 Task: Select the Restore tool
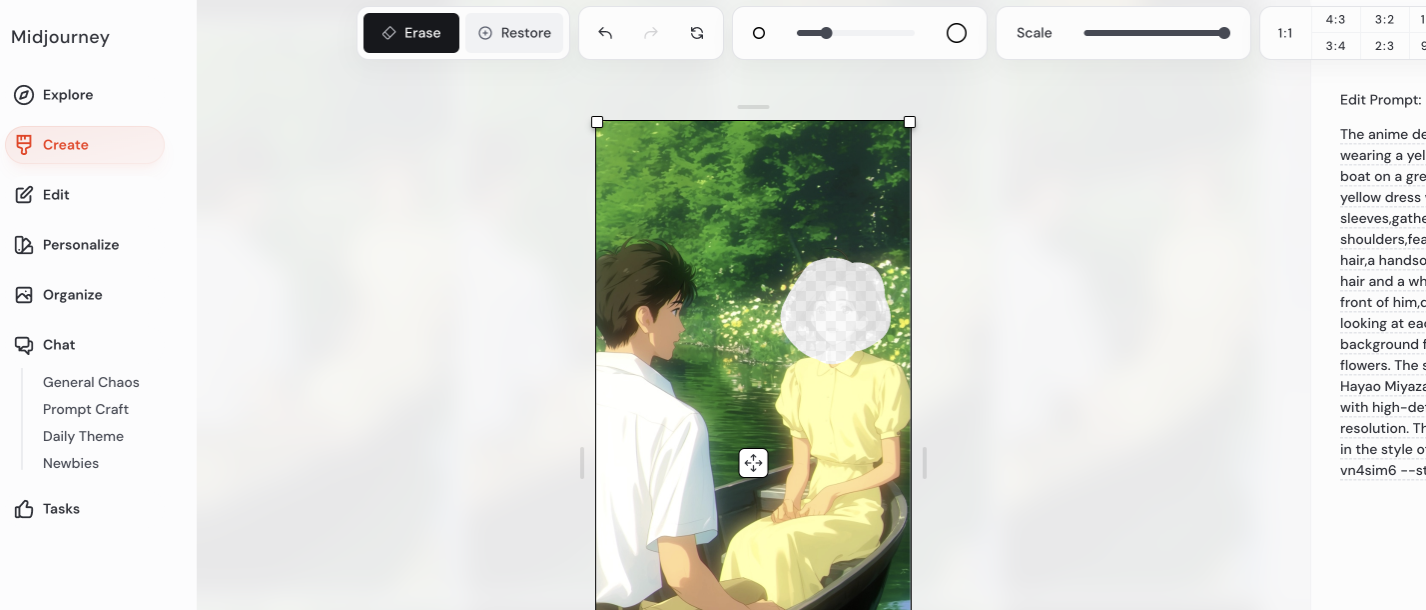pos(515,33)
